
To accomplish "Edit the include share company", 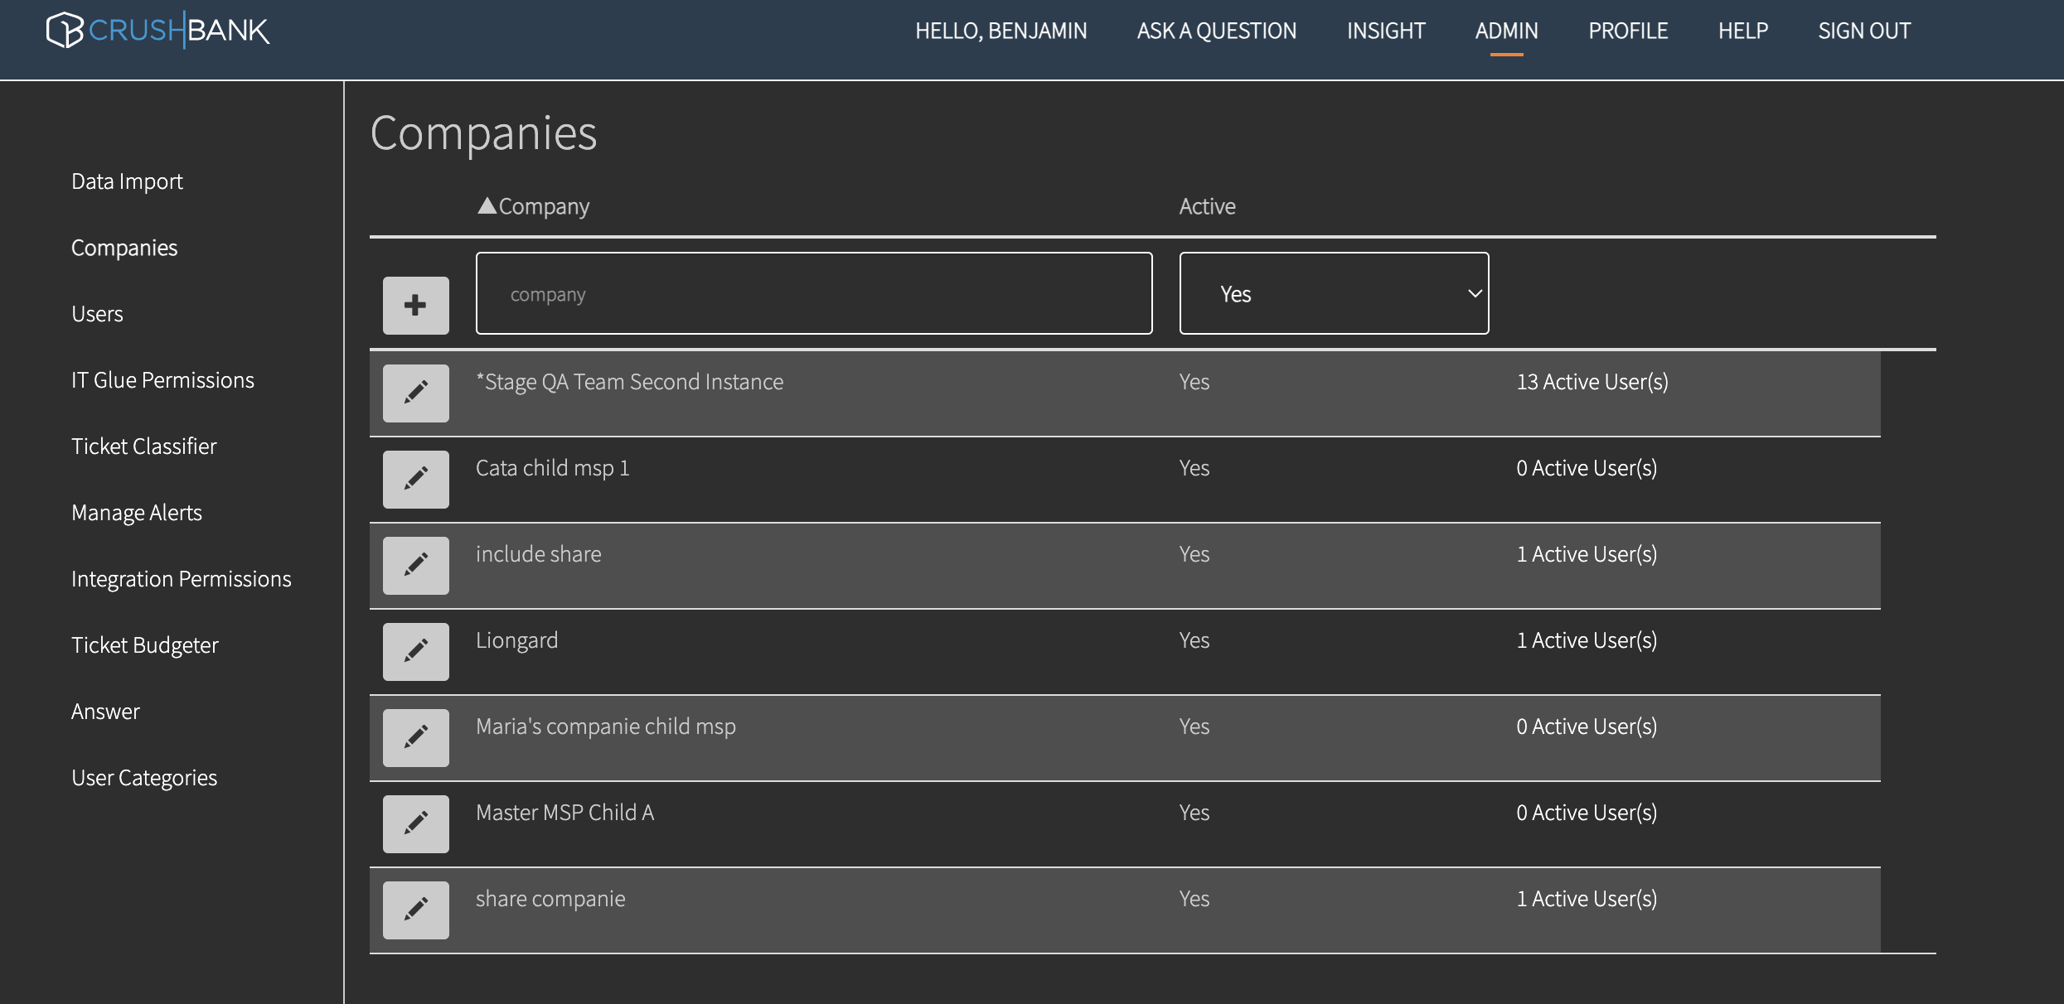I will coord(415,565).
